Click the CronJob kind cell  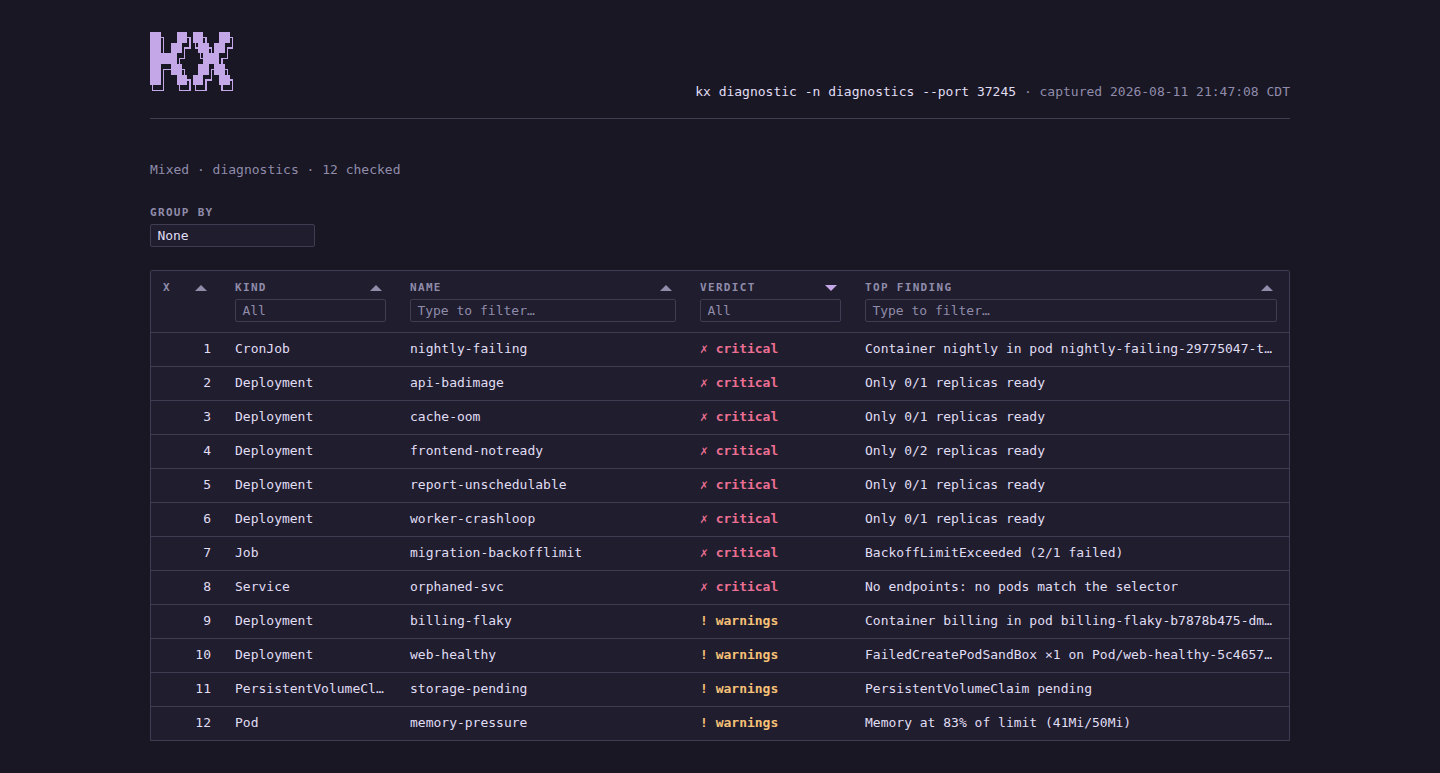tap(262, 349)
